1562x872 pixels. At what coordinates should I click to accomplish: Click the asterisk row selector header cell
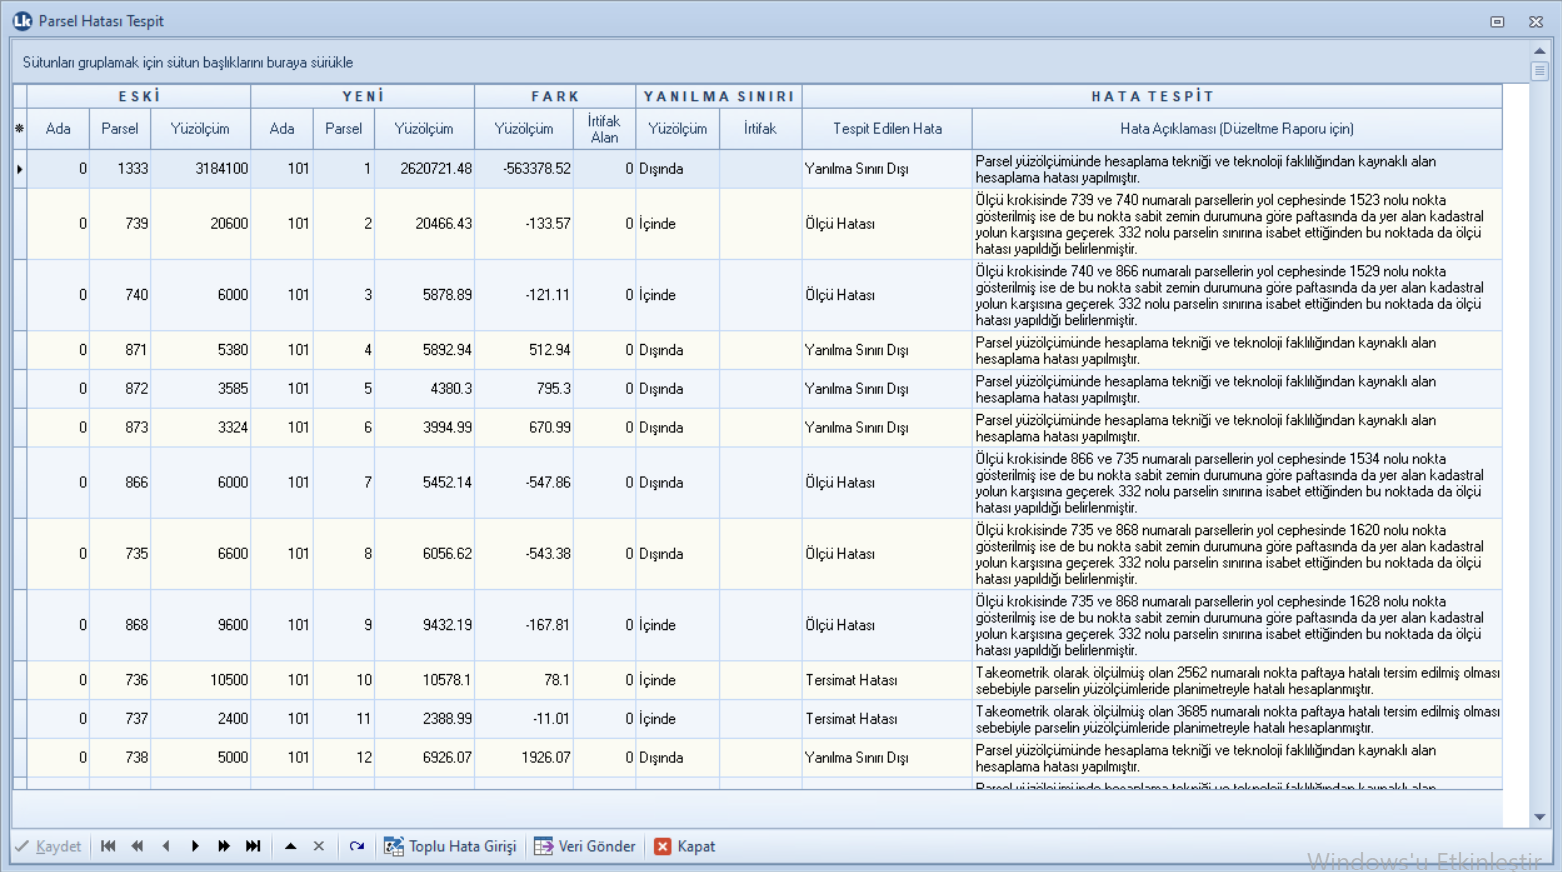[19, 129]
